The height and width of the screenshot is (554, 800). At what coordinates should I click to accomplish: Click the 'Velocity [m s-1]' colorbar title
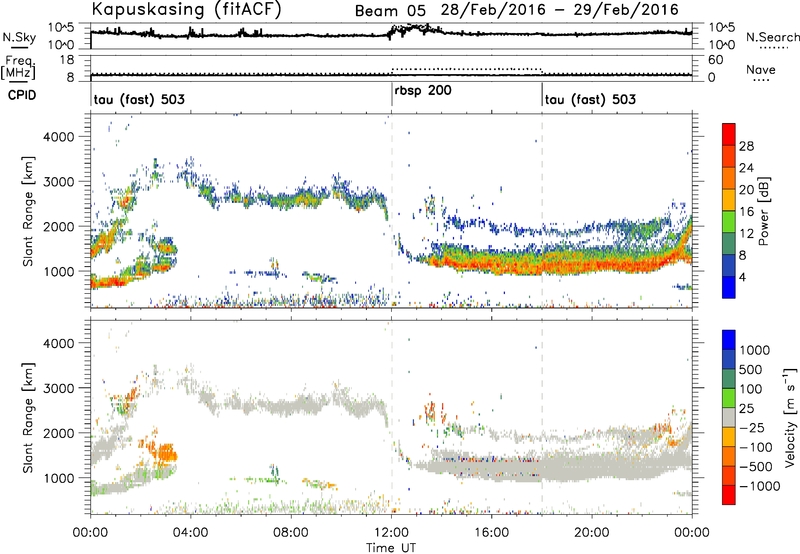point(789,416)
